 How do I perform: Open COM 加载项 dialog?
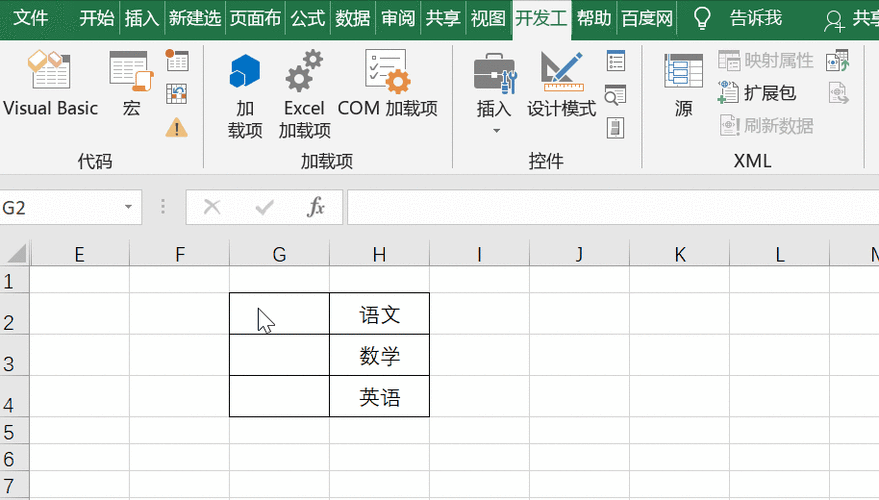tap(387, 84)
